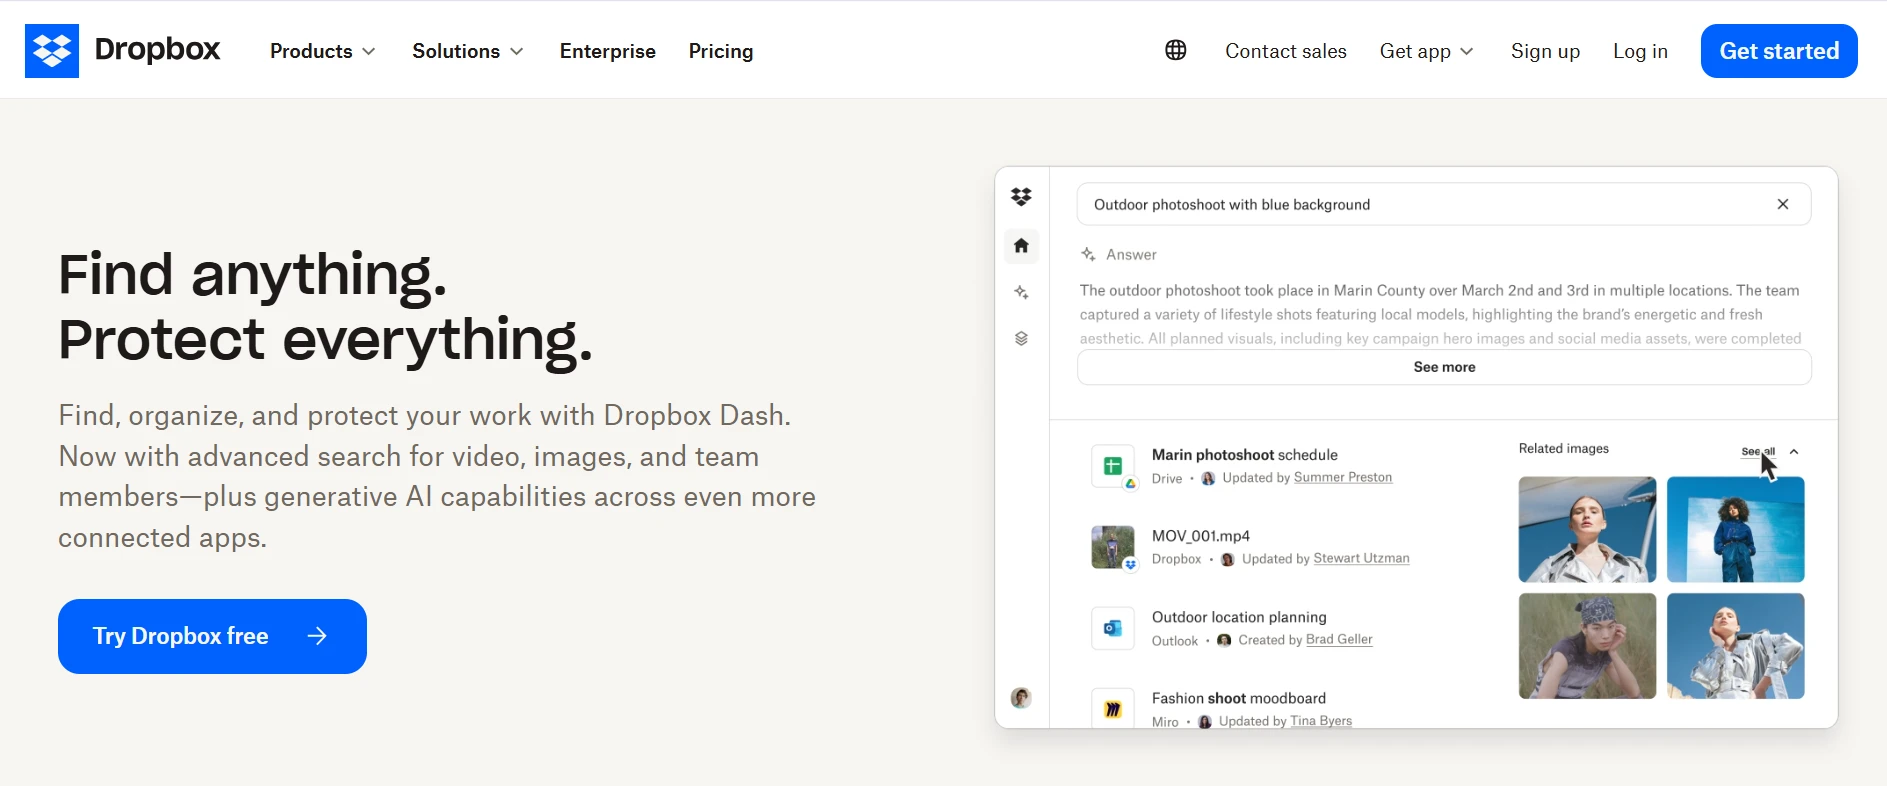Click the sparkle AI icon in sidebar

[x=1021, y=292]
